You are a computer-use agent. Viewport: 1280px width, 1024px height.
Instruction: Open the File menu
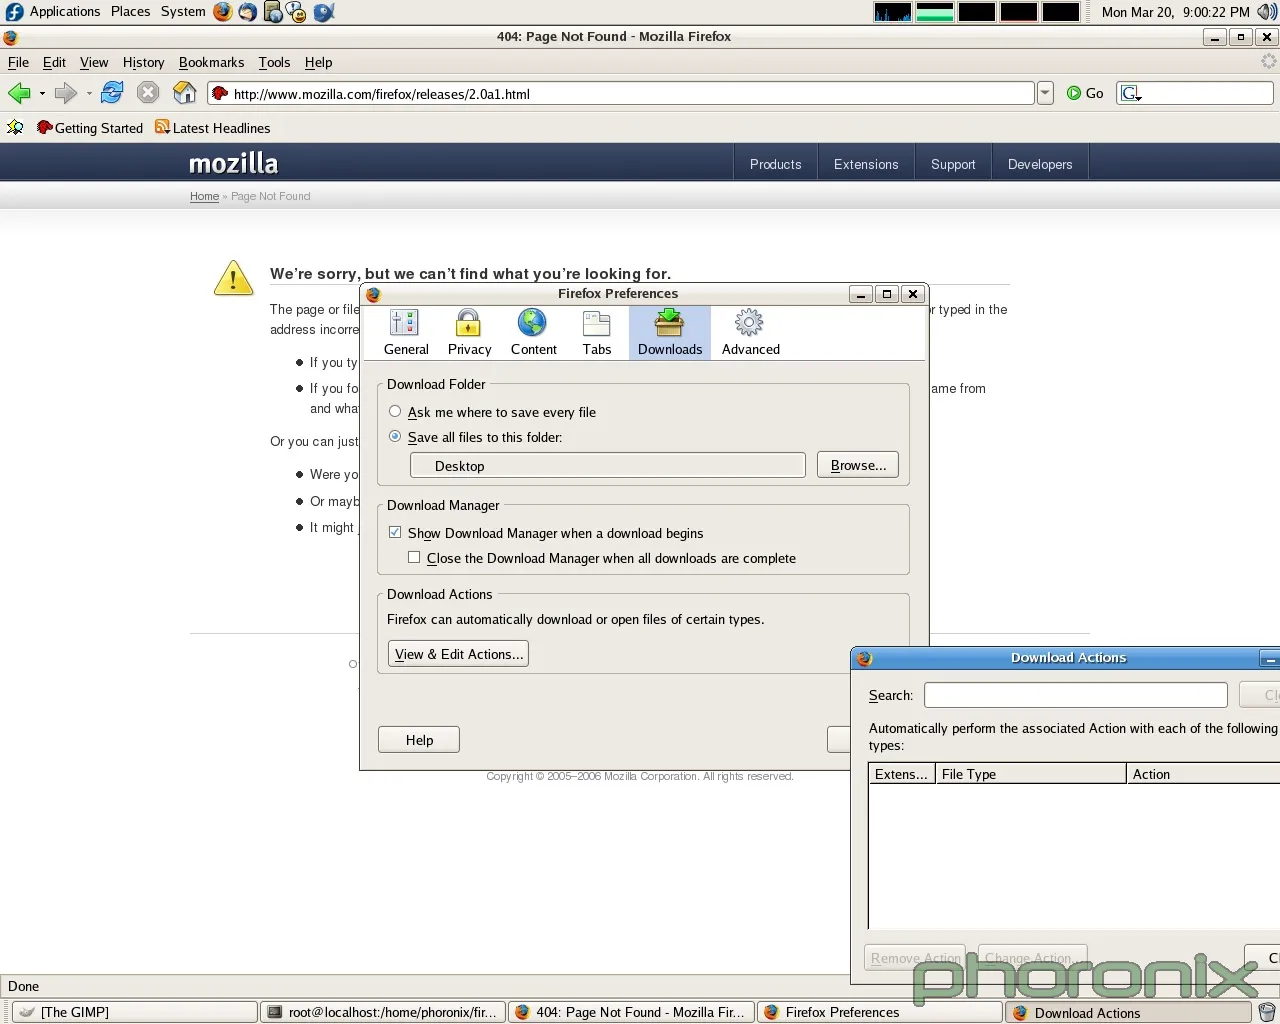click(18, 62)
